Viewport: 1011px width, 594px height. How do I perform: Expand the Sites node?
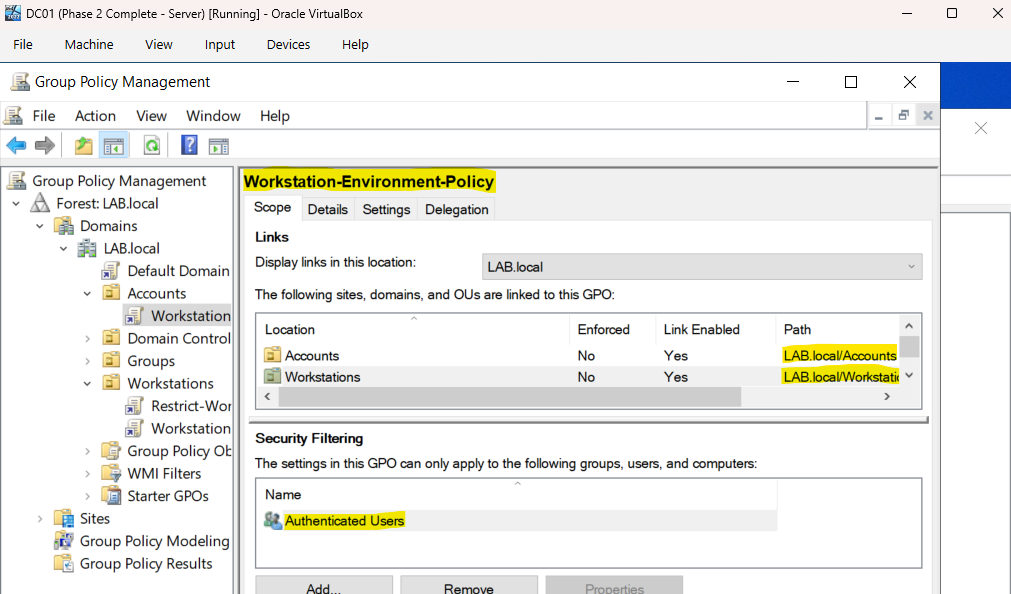point(40,519)
